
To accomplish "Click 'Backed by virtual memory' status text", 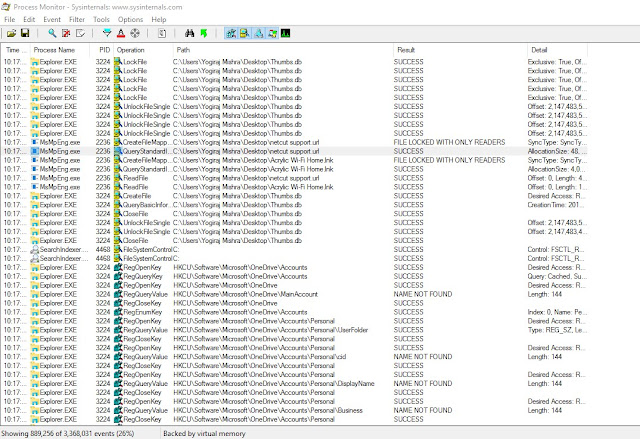I will [204, 433].
